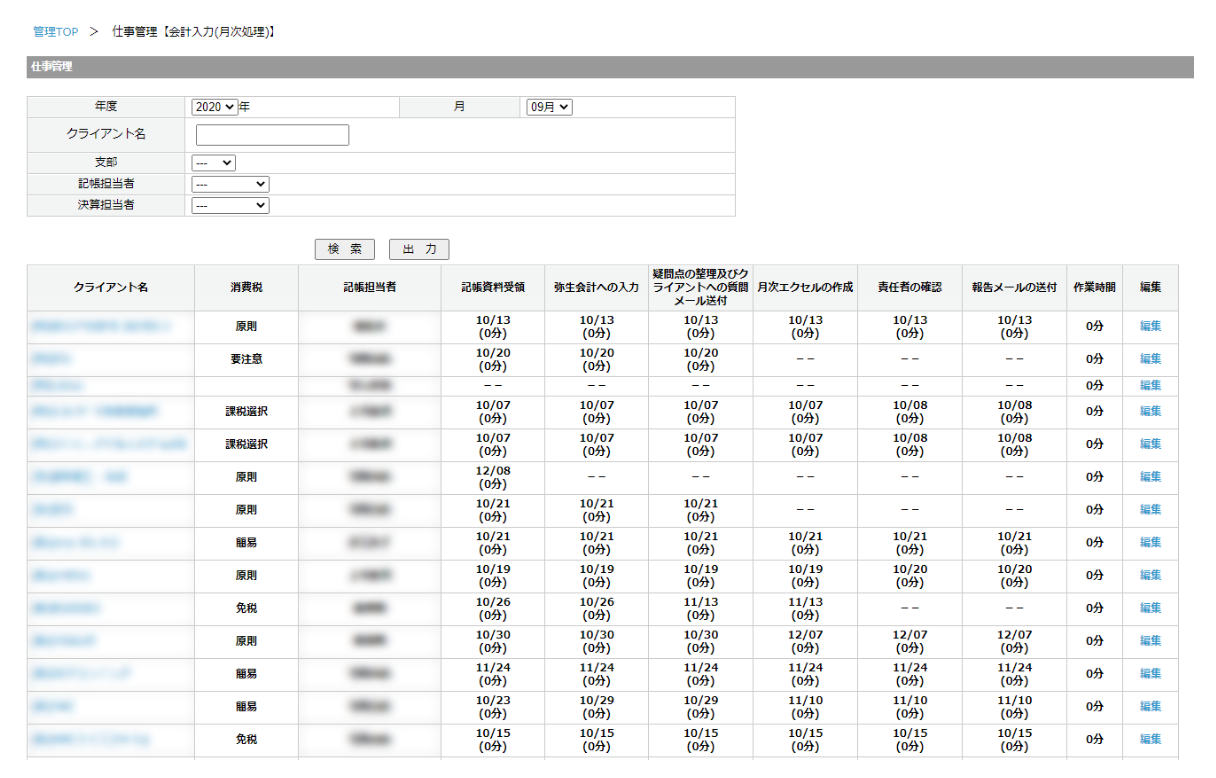Open the 年度 year dropdown showing 2020
Viewport: 1216px width, 778px height.
[x=214, y=107]
